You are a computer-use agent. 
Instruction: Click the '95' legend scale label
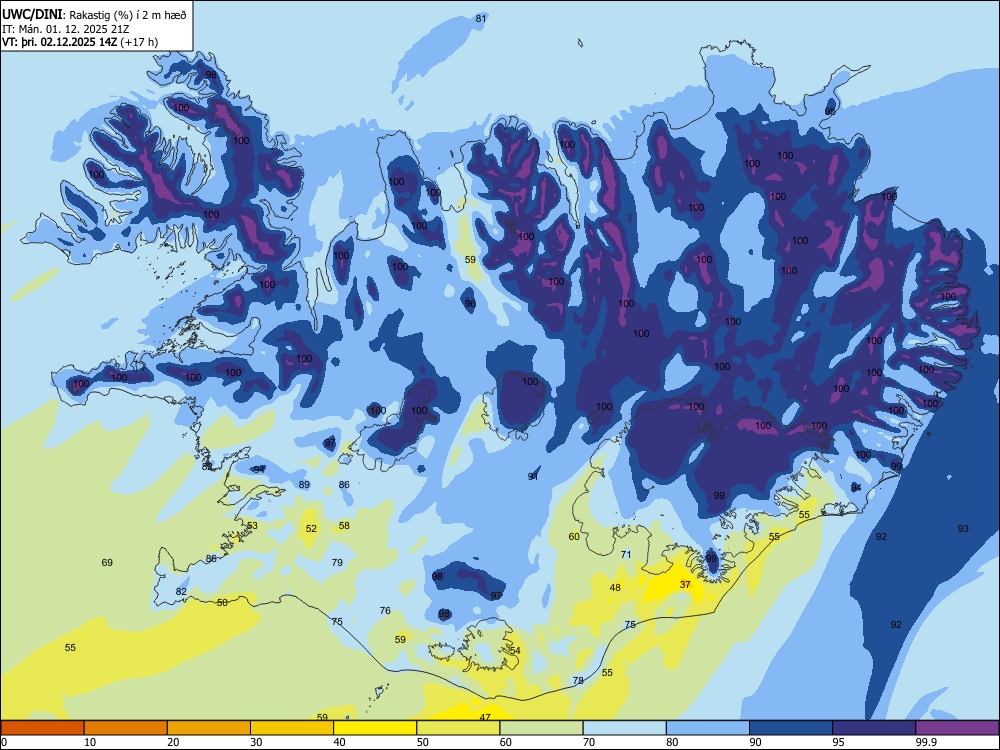tap(839, 742)
